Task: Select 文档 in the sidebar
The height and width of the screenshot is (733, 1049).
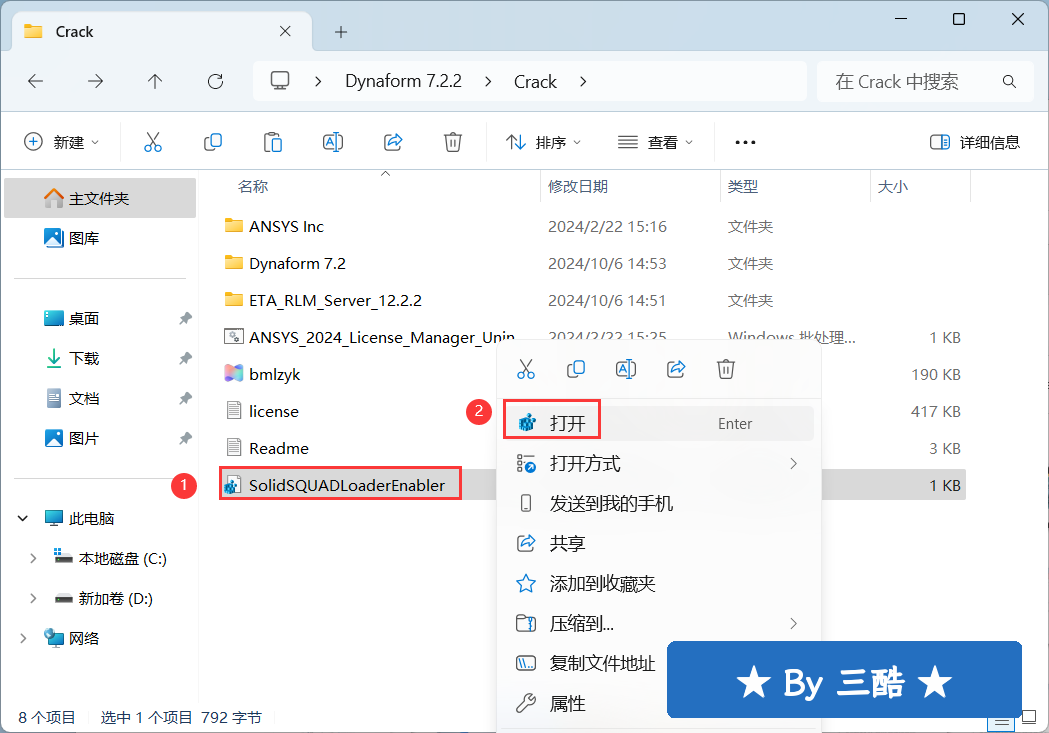Action: pos(100,399)
